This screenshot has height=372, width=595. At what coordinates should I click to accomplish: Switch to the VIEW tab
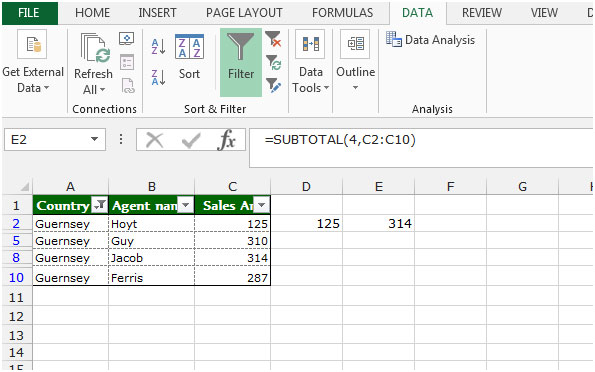(544, 13)
